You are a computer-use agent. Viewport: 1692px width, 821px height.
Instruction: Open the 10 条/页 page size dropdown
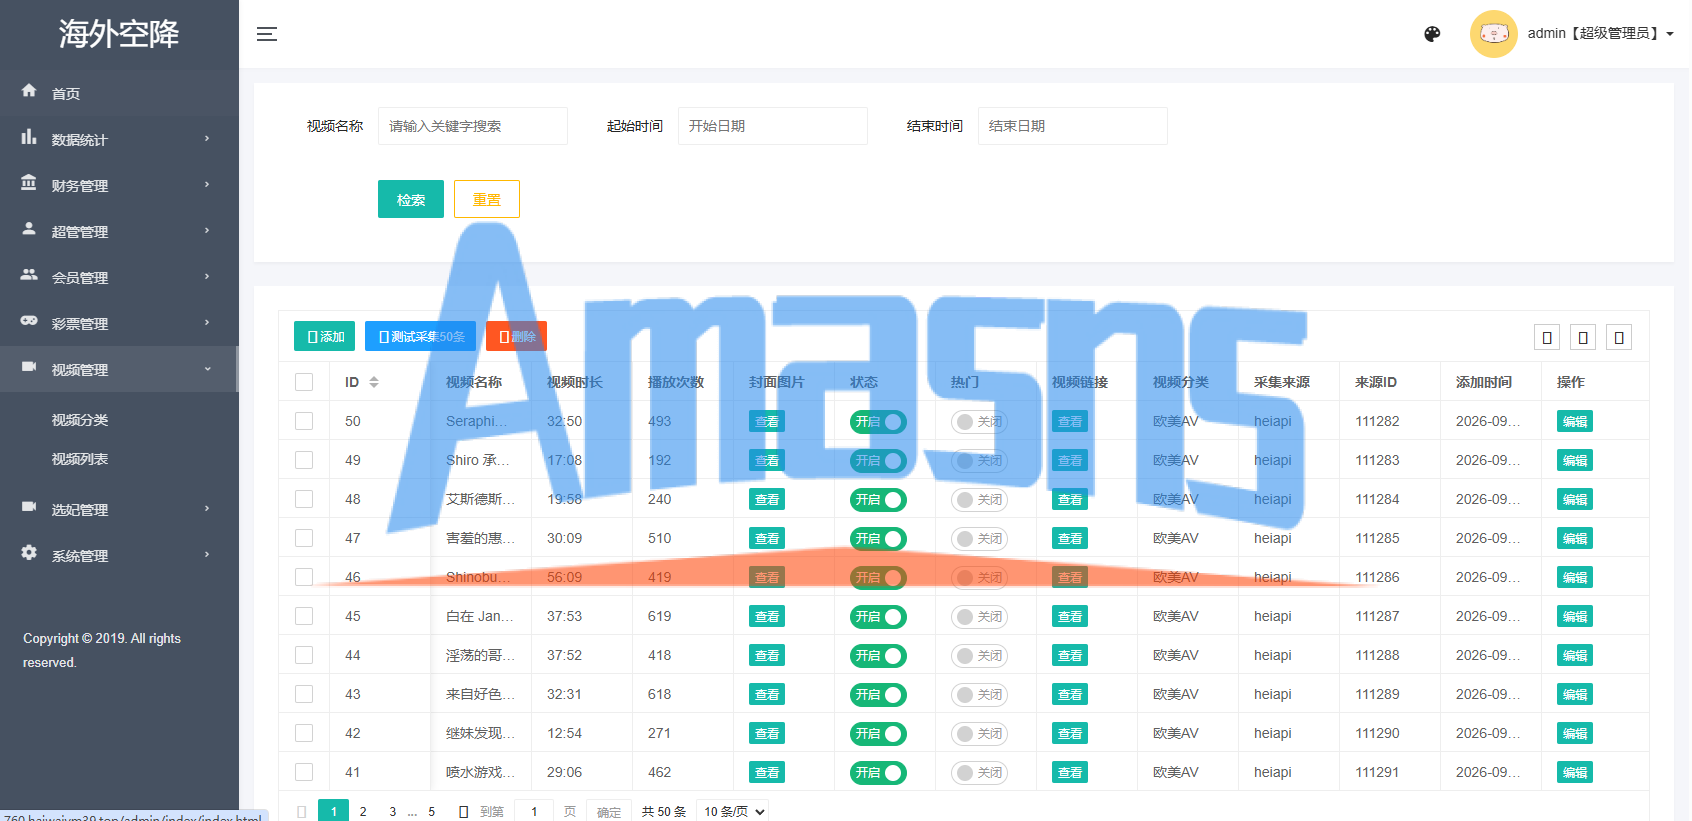tap(734, 811)
